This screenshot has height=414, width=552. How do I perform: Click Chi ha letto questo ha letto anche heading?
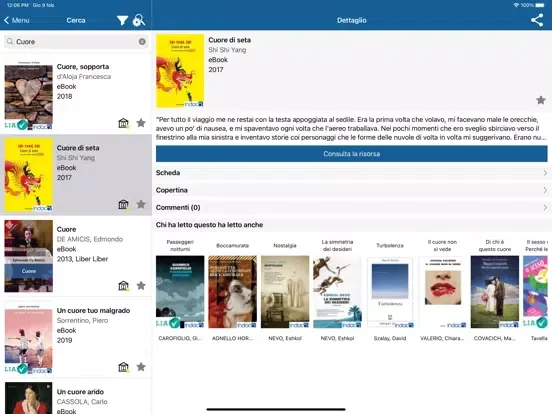pos(209,225)
